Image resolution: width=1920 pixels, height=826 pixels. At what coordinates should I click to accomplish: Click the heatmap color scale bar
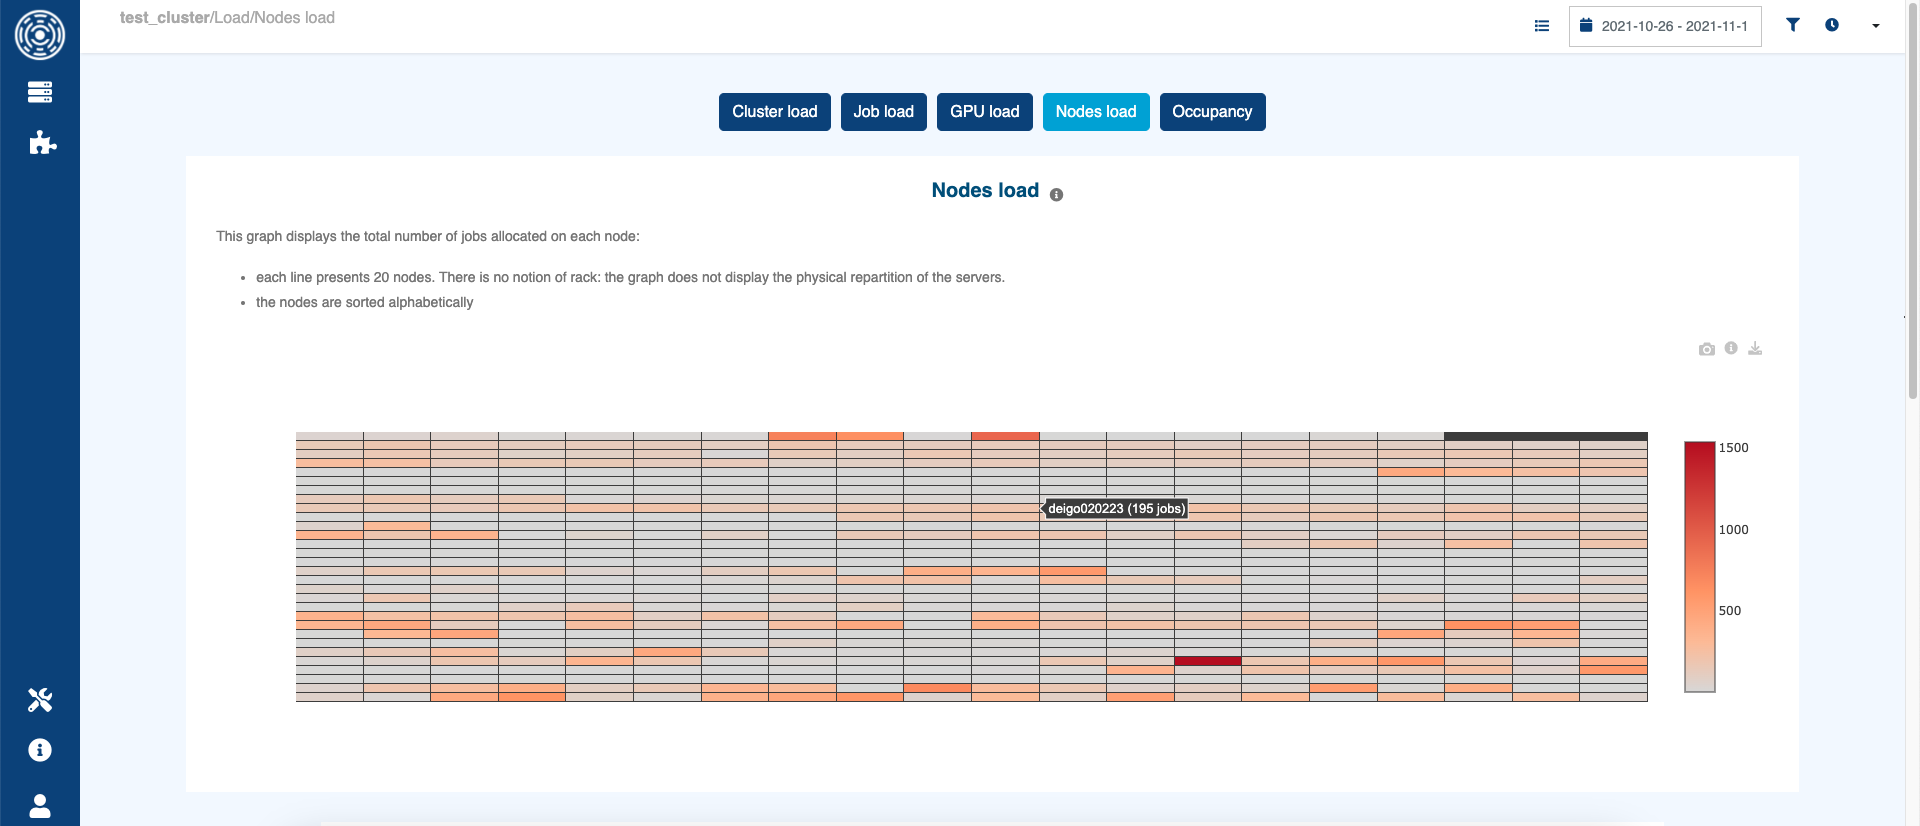click(1700, 567)
